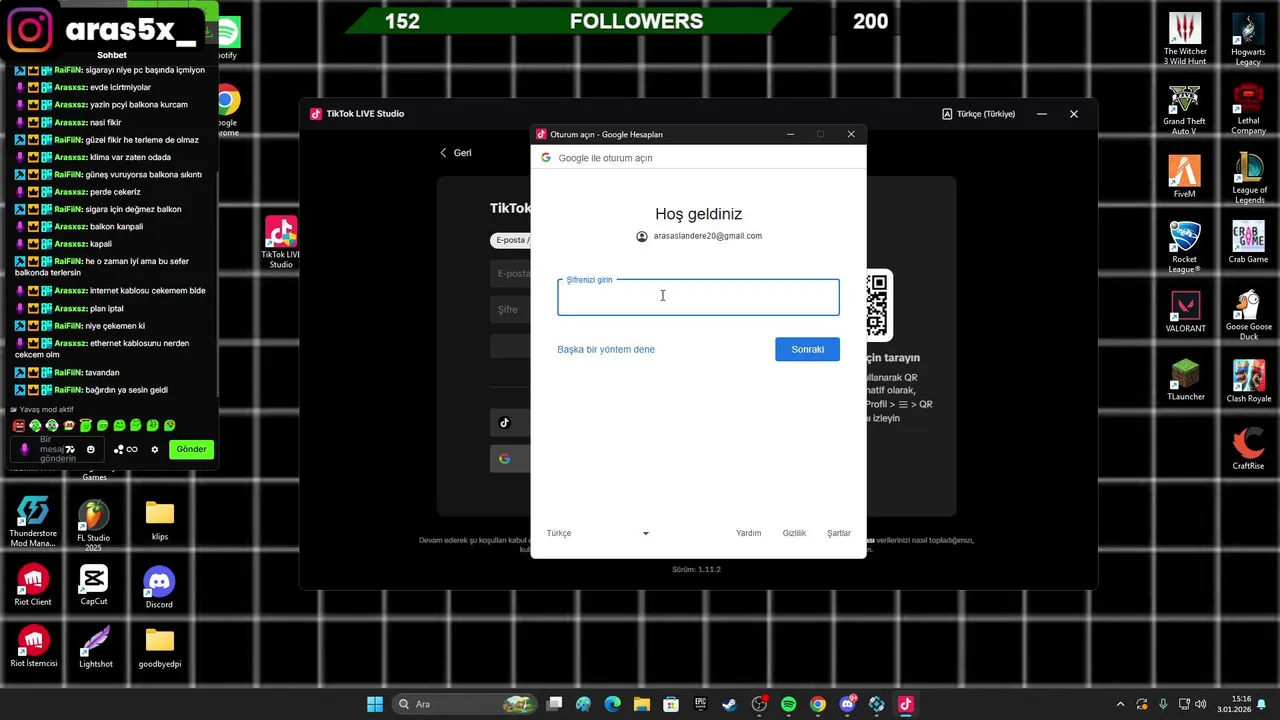Focus the Şifrenizi girin password field

pos(698,297)
